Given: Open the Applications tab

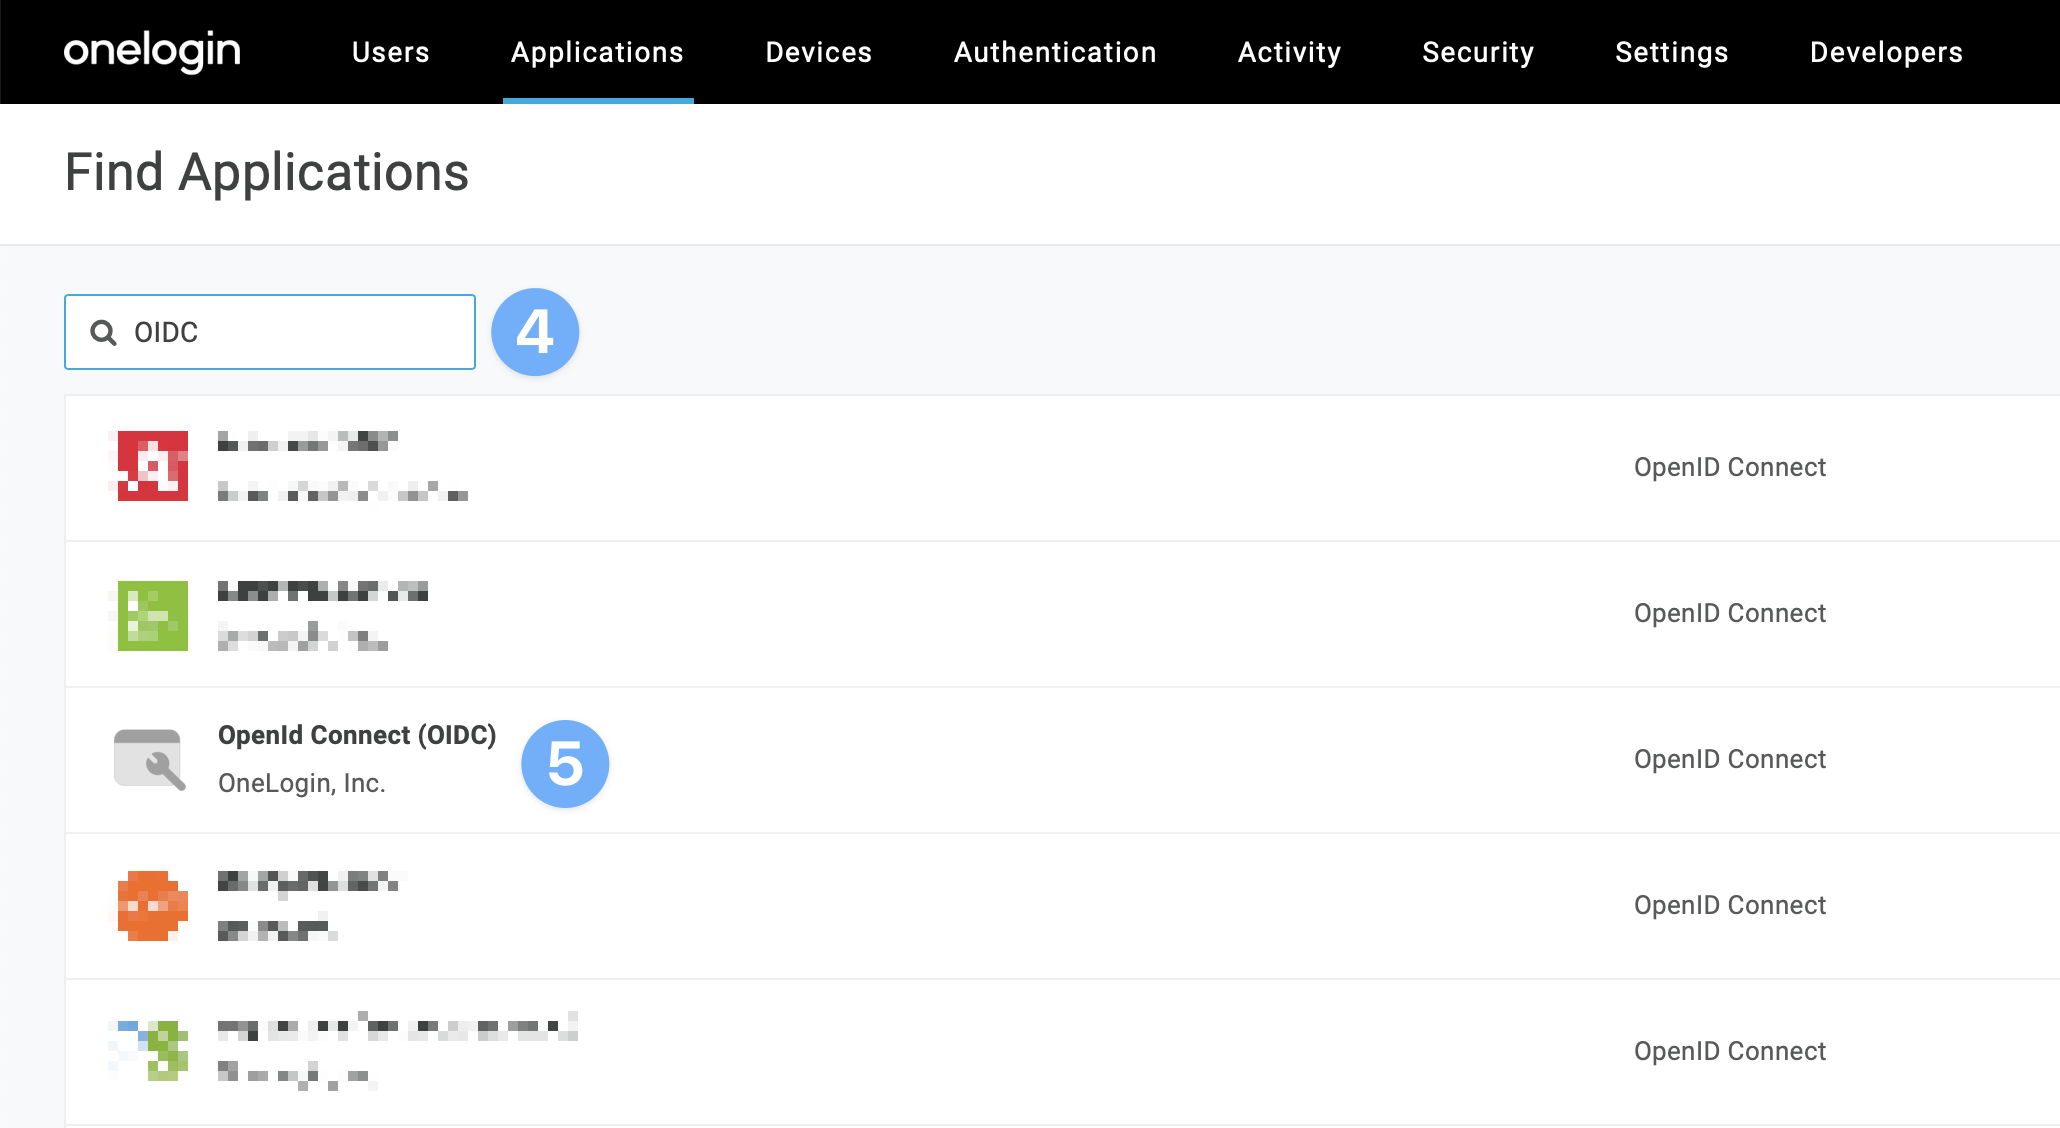Looking at the screenshot, I should pos(597,52).
